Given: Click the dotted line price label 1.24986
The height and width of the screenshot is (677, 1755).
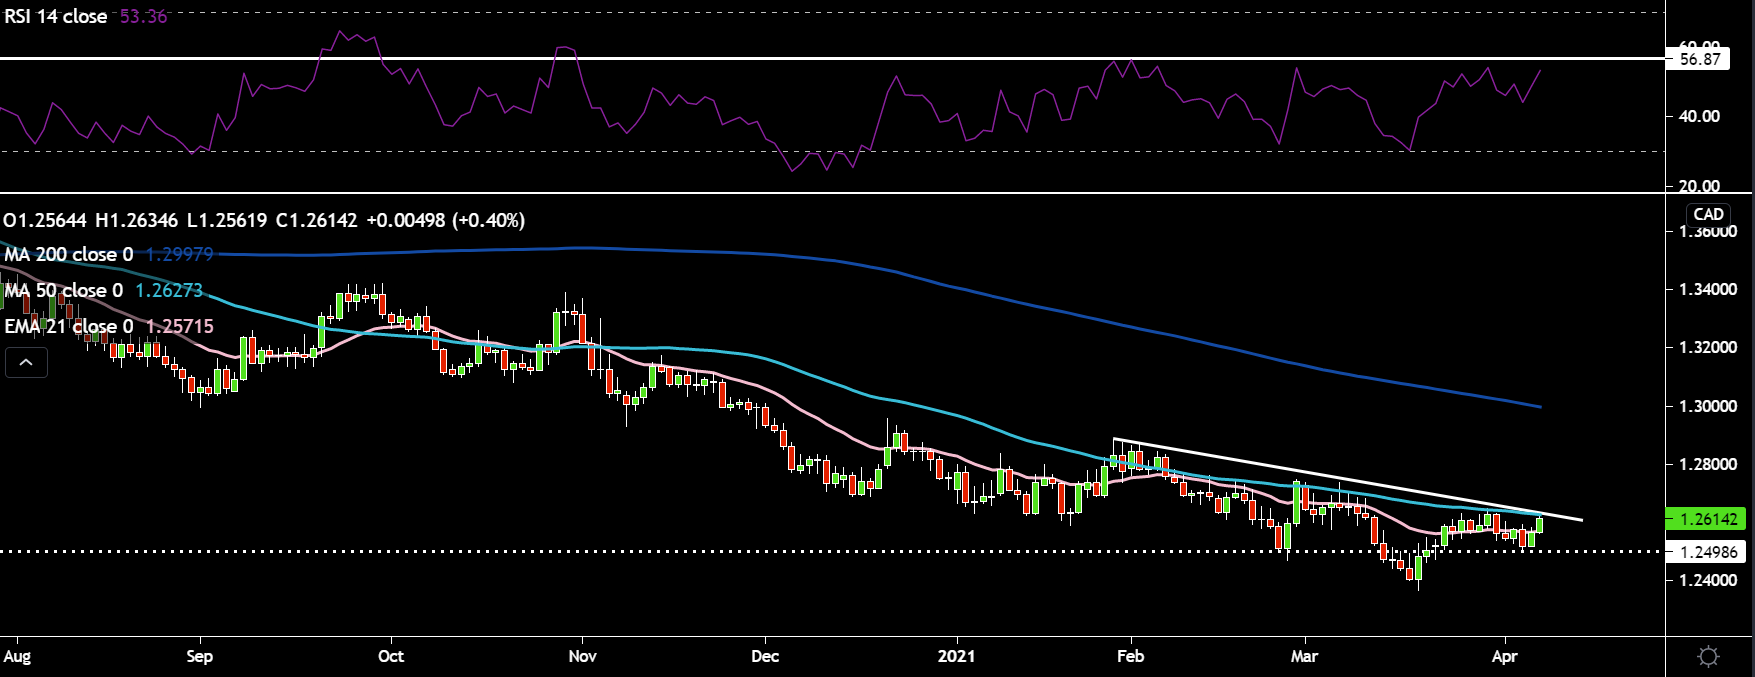Looking at the screenshot, I should coord(1708,552).
